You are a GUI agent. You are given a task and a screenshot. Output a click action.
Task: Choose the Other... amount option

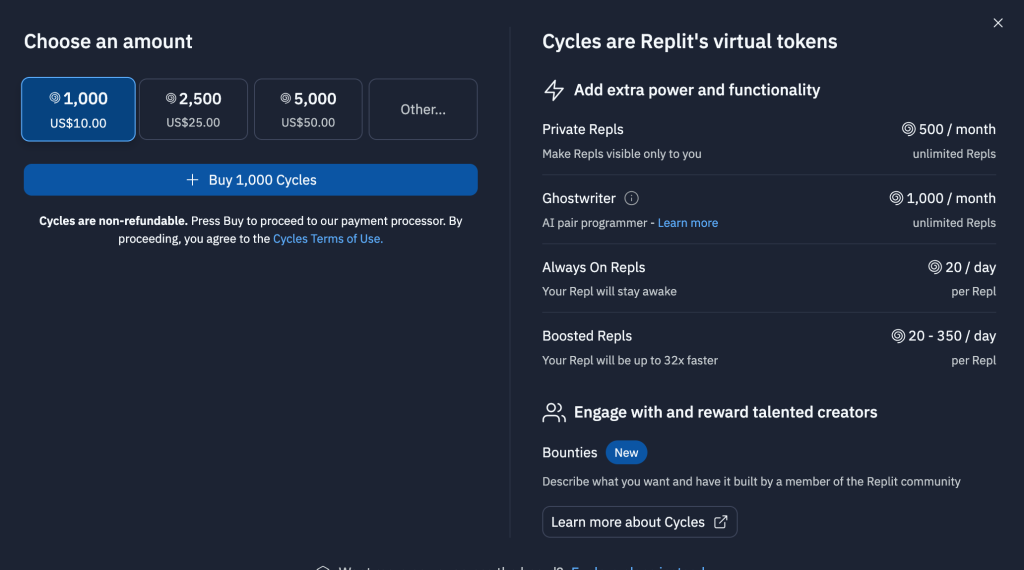(423, 109)
